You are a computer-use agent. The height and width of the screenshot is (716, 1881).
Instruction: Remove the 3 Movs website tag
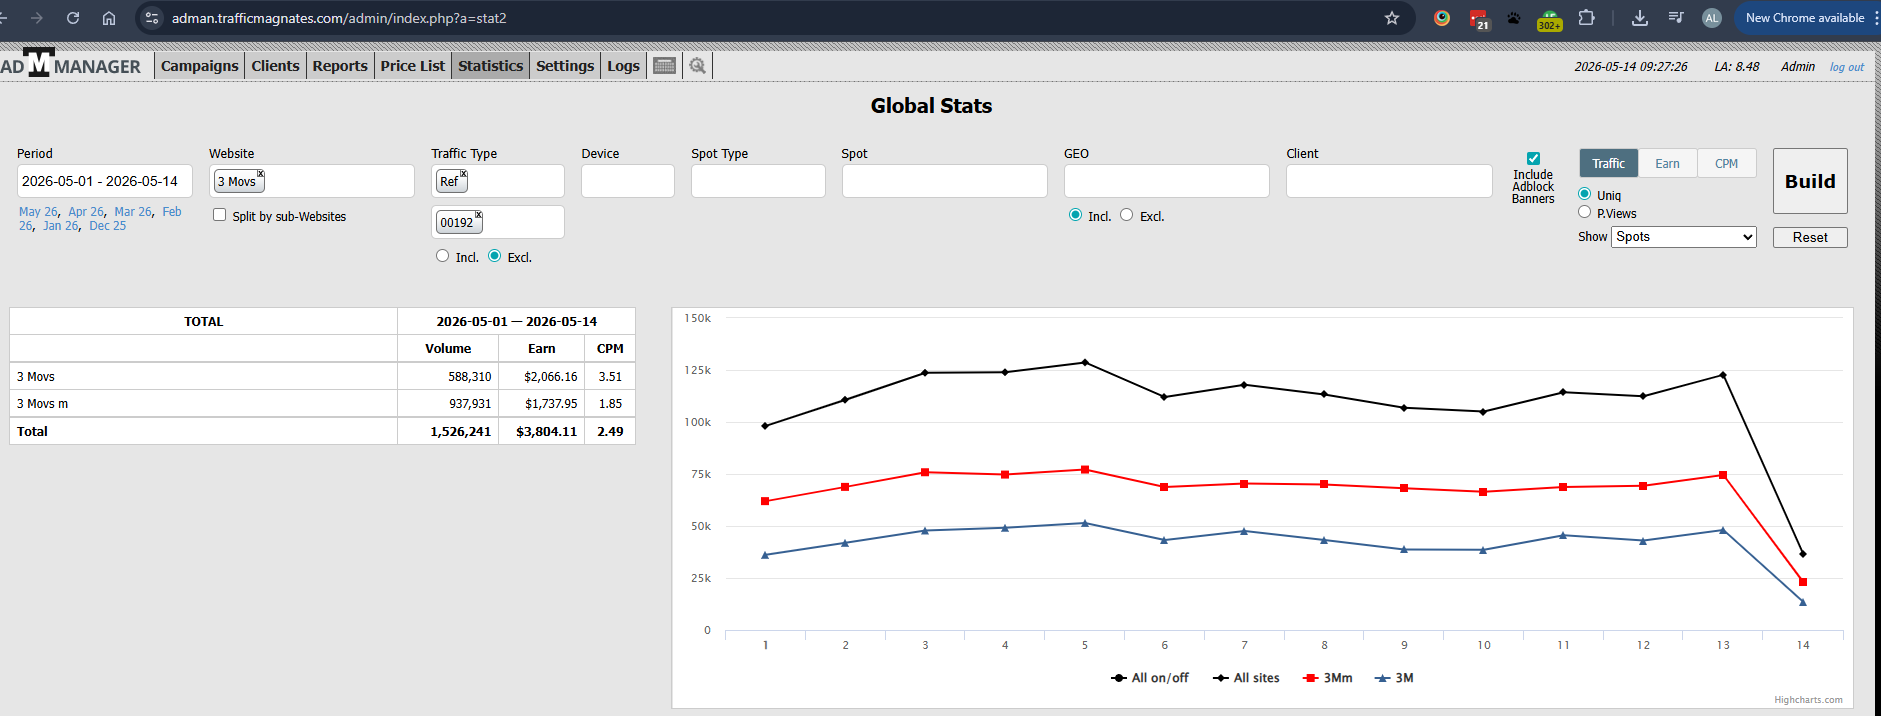tap(260, 174)
